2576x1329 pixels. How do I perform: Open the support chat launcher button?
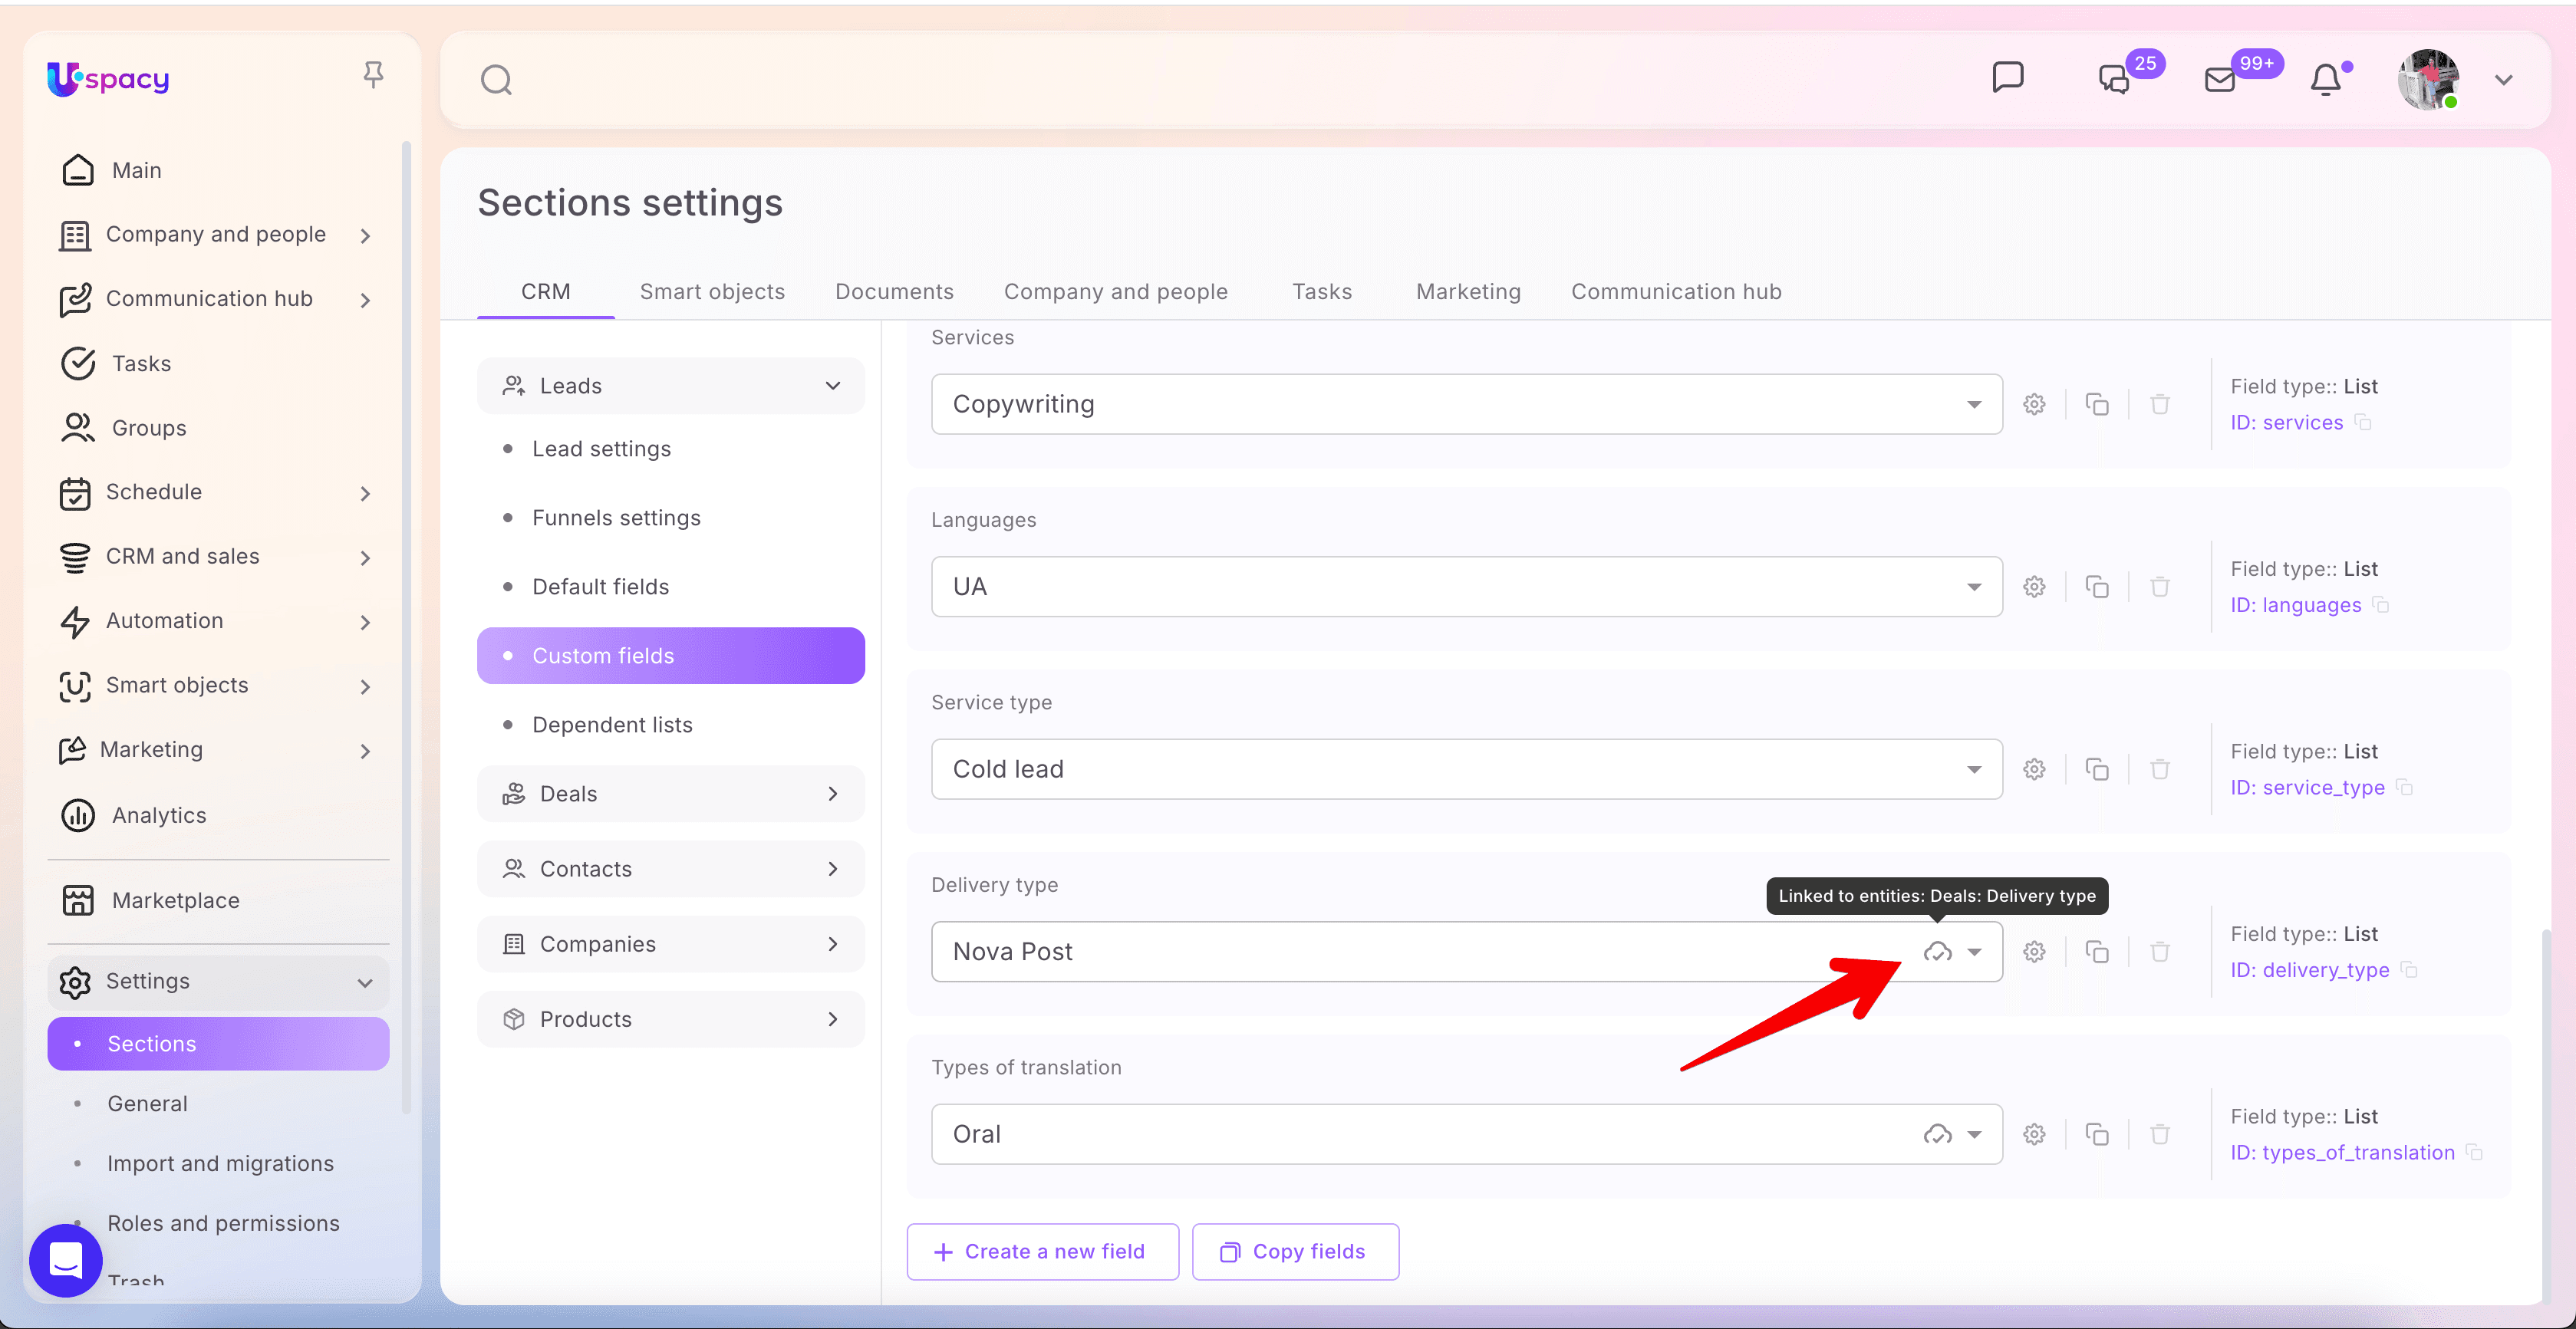[66, 1260]
